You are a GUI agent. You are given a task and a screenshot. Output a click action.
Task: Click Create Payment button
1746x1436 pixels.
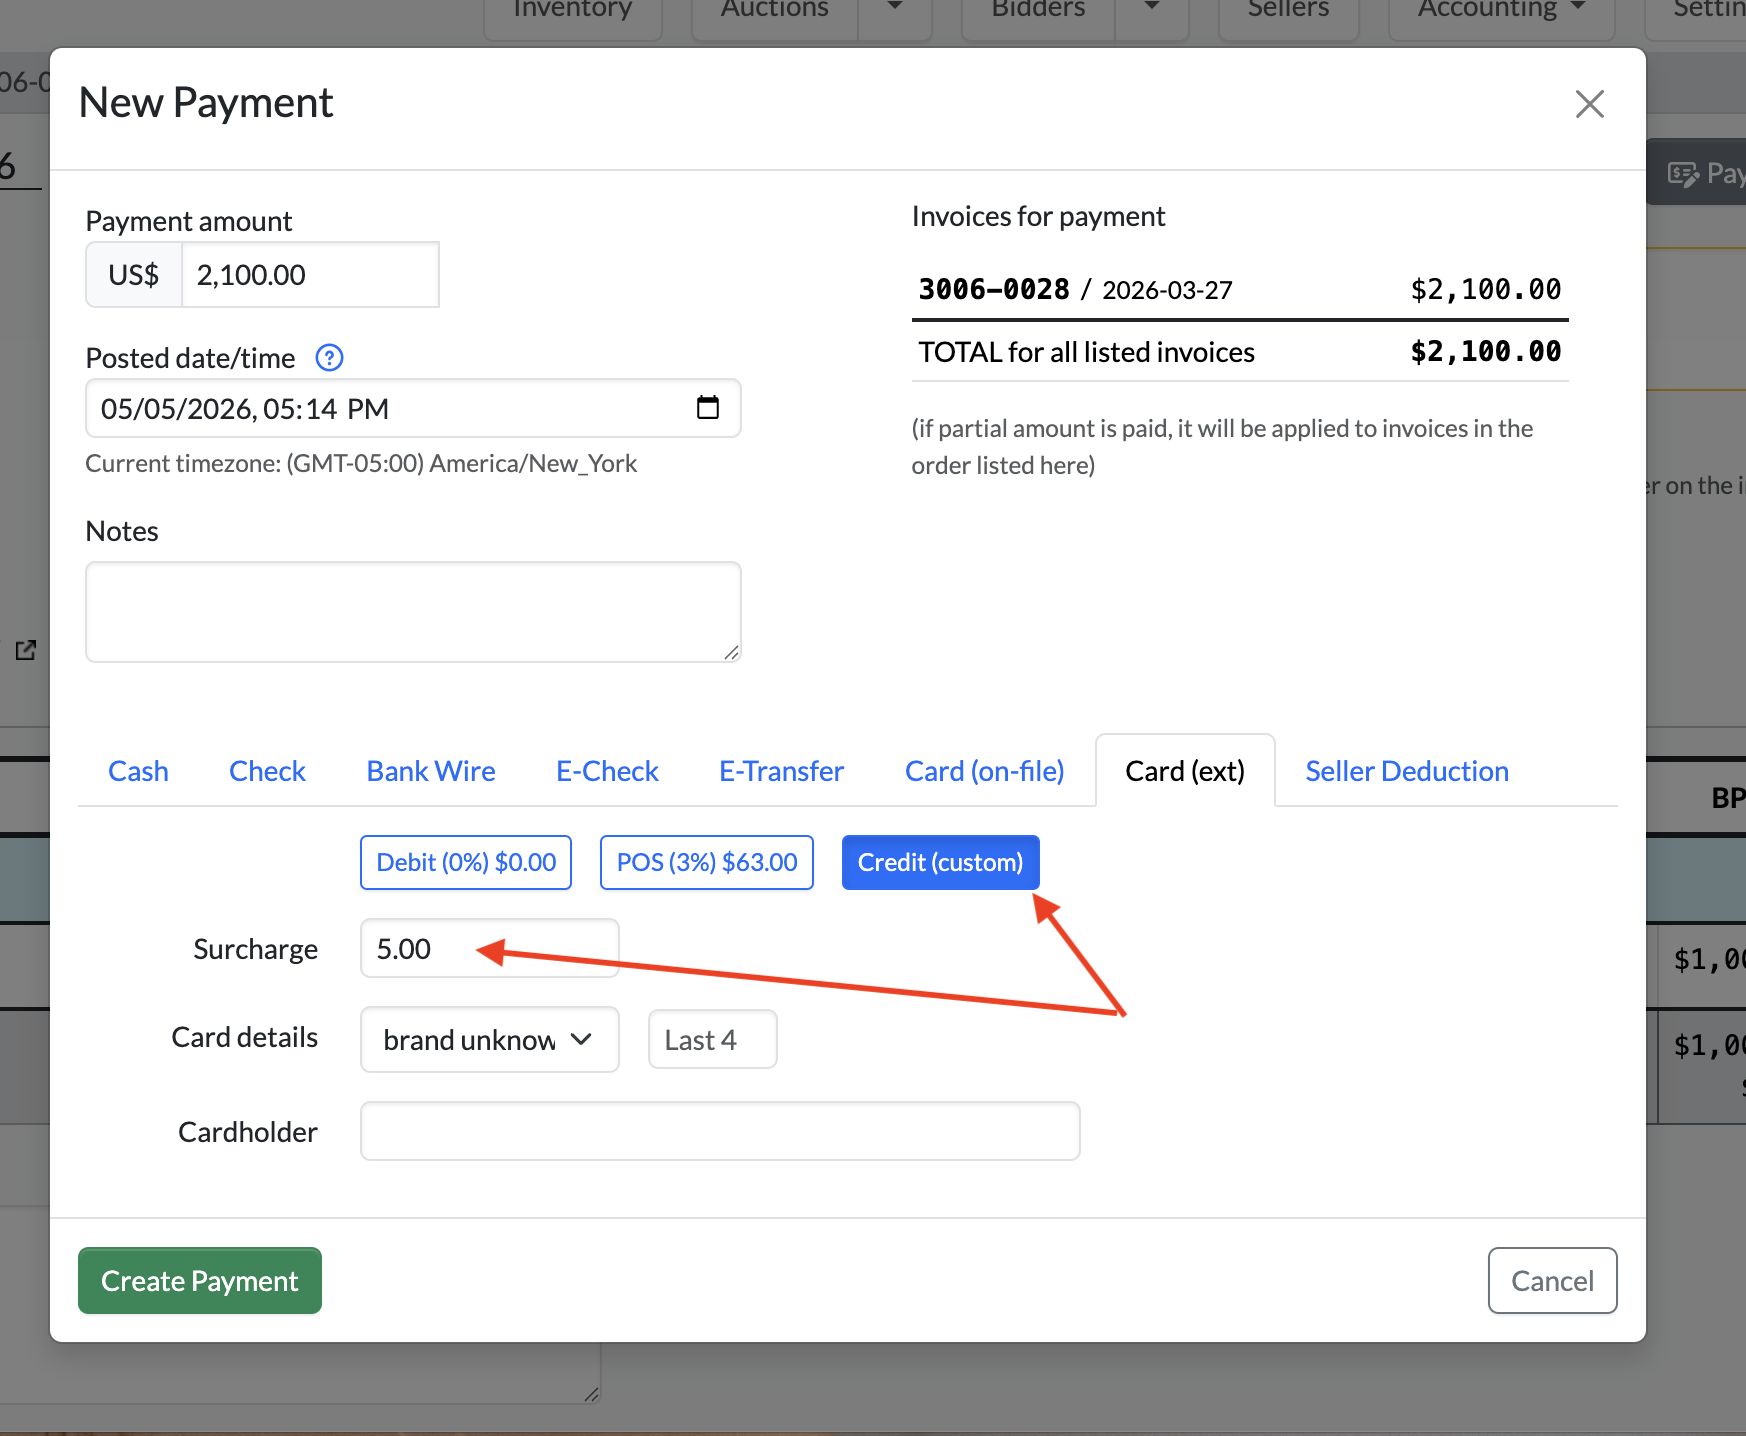200,1281
